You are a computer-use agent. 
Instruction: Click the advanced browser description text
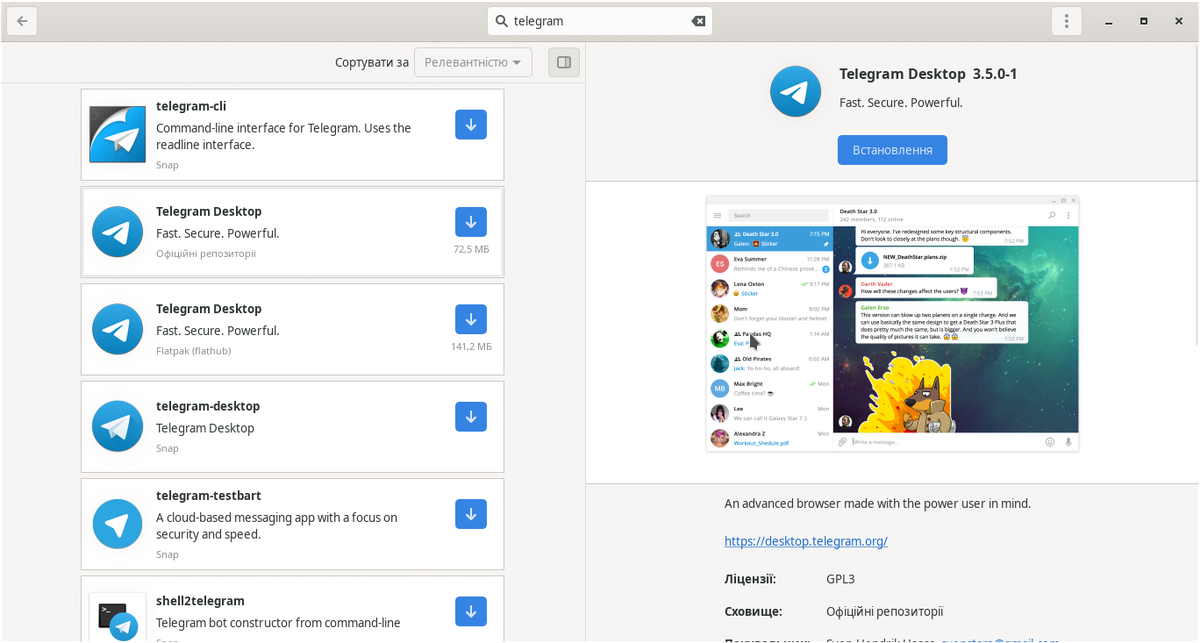click(x=877, y=503)
